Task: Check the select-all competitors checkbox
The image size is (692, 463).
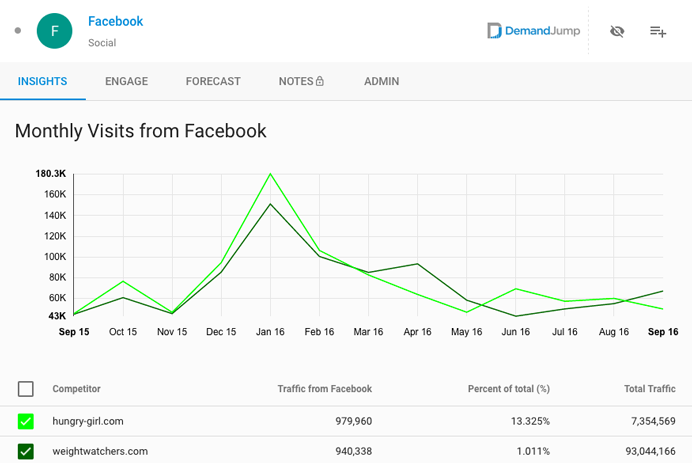Action: click(x=26, y=389)
